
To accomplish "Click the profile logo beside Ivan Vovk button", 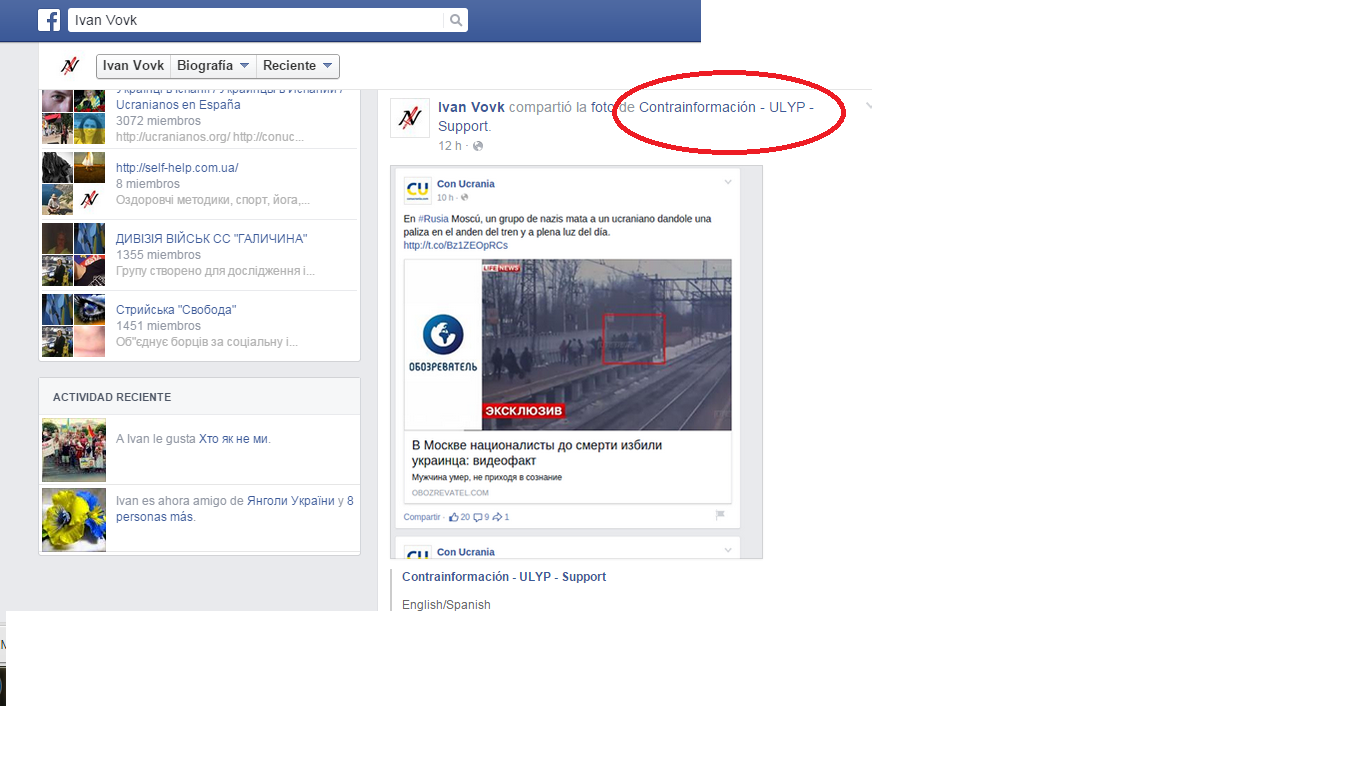I will pyautogui.click(x=69, y=66).
